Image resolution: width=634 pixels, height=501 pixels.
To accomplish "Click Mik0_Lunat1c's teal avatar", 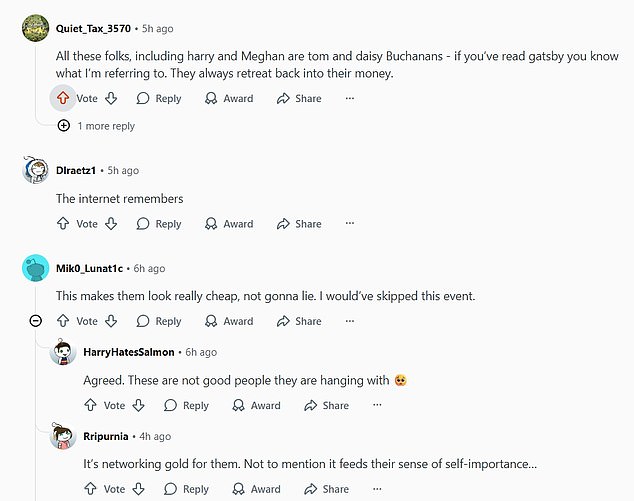I will 35,268.
